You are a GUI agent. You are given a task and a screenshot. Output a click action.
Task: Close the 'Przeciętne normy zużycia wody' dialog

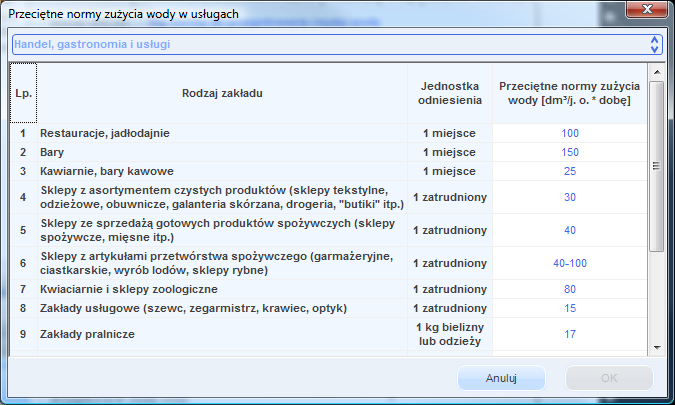[x=647, y=9]
